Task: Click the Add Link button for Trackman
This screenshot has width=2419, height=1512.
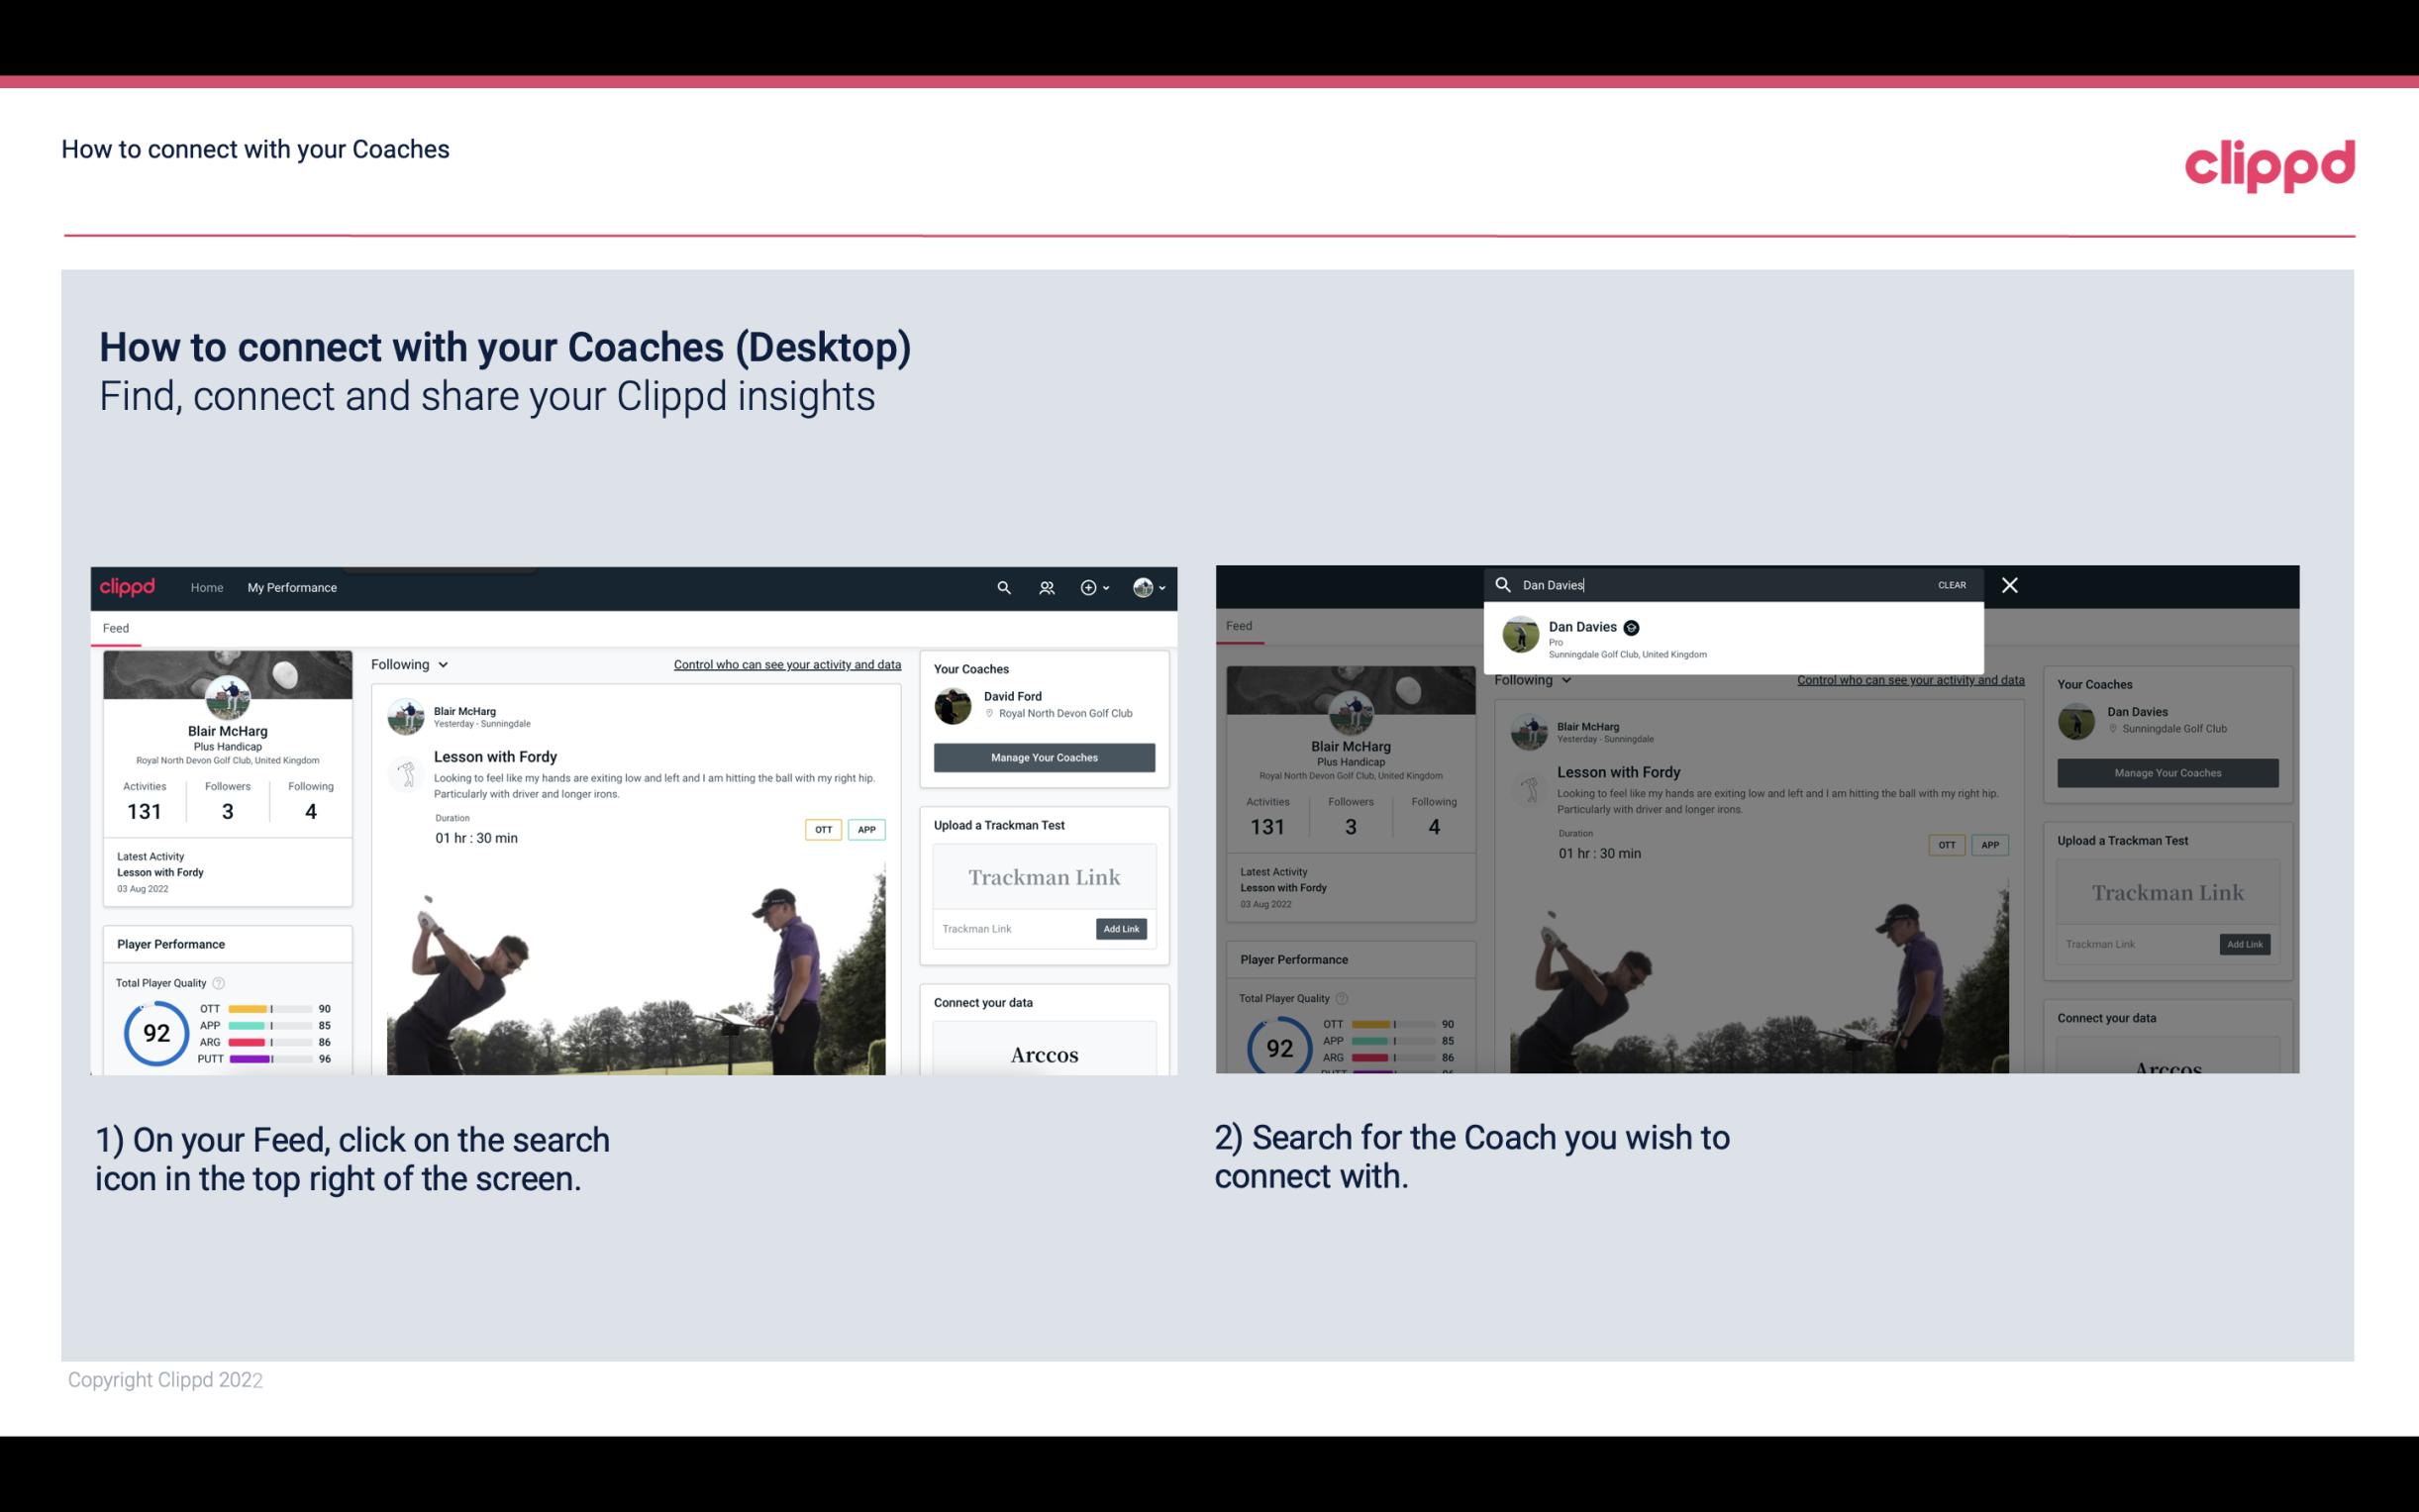Action: point(1122,927)
